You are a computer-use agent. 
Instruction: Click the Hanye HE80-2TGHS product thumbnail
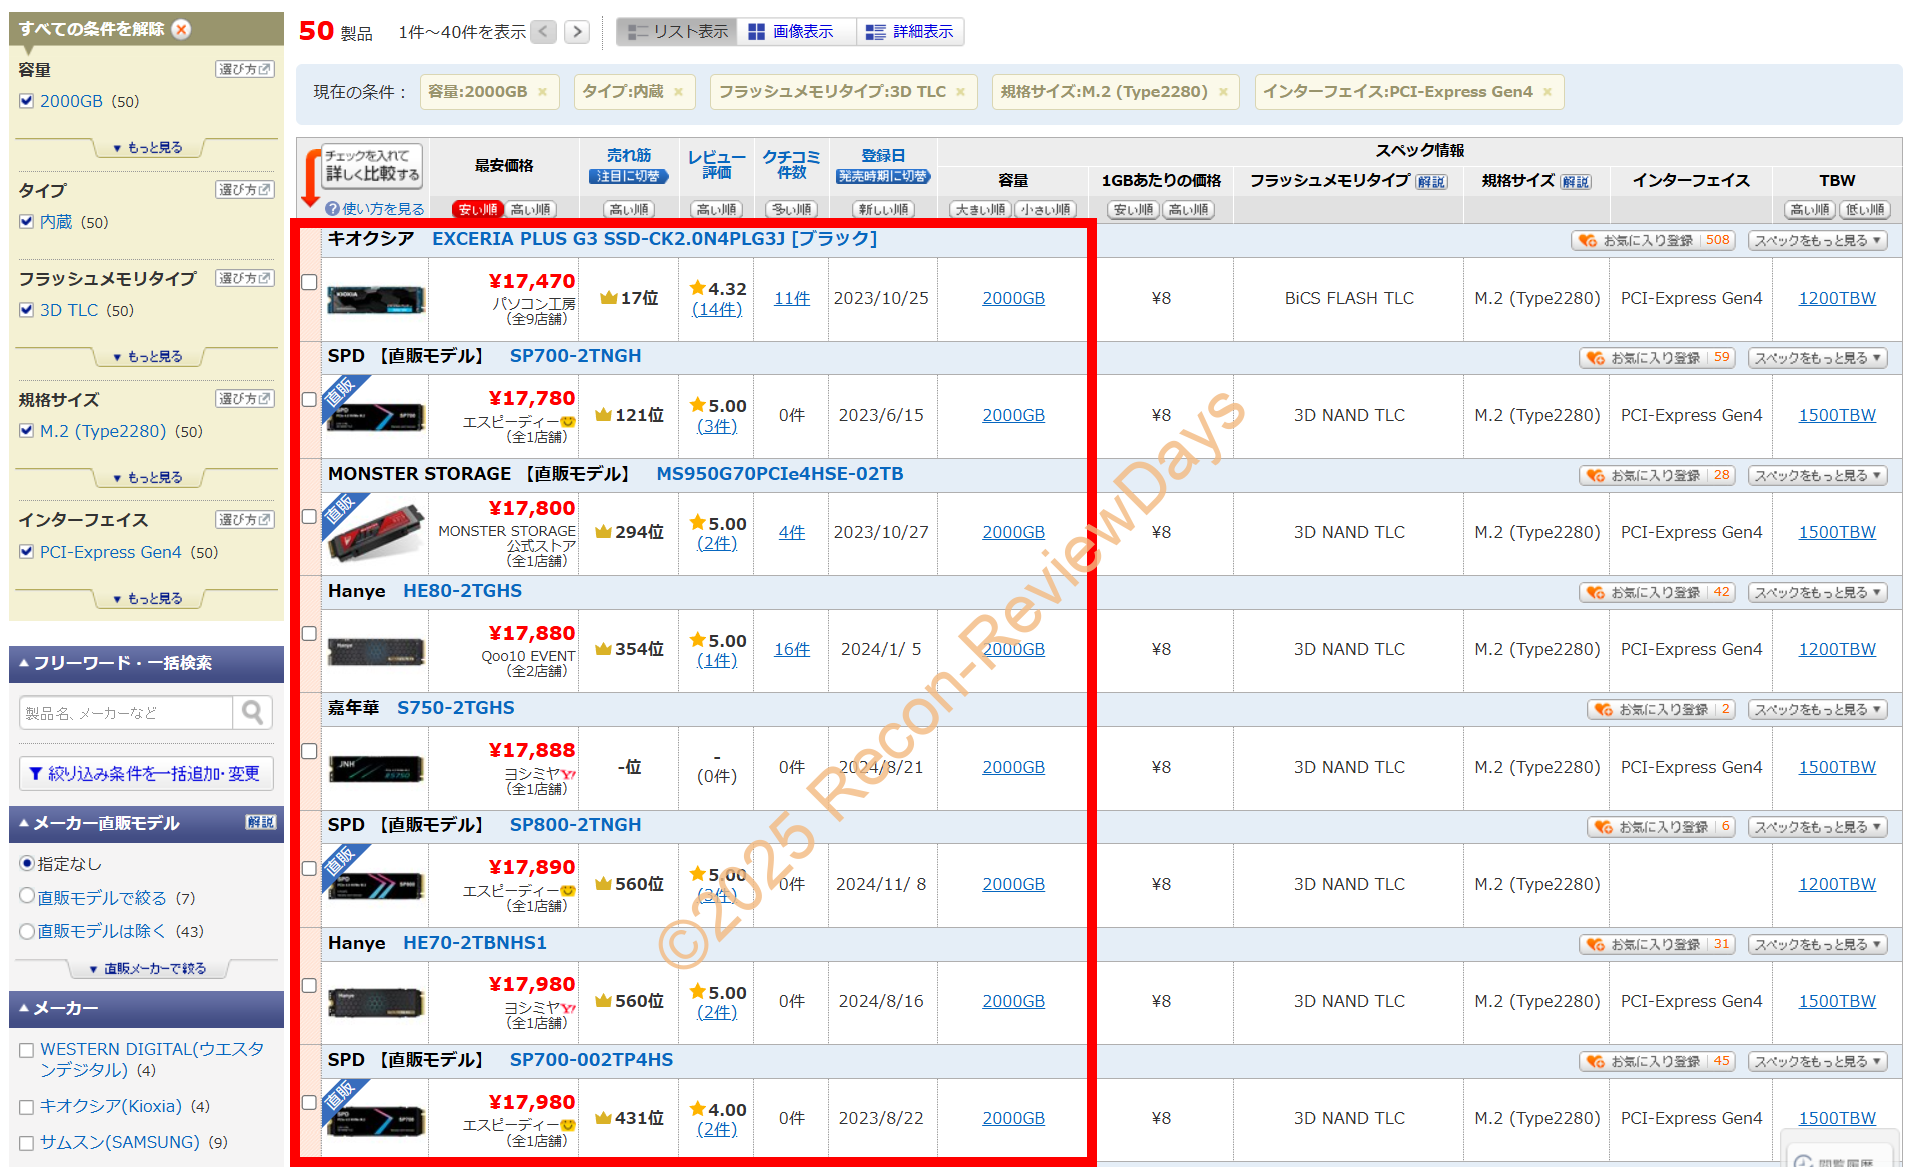click(376, 651)
